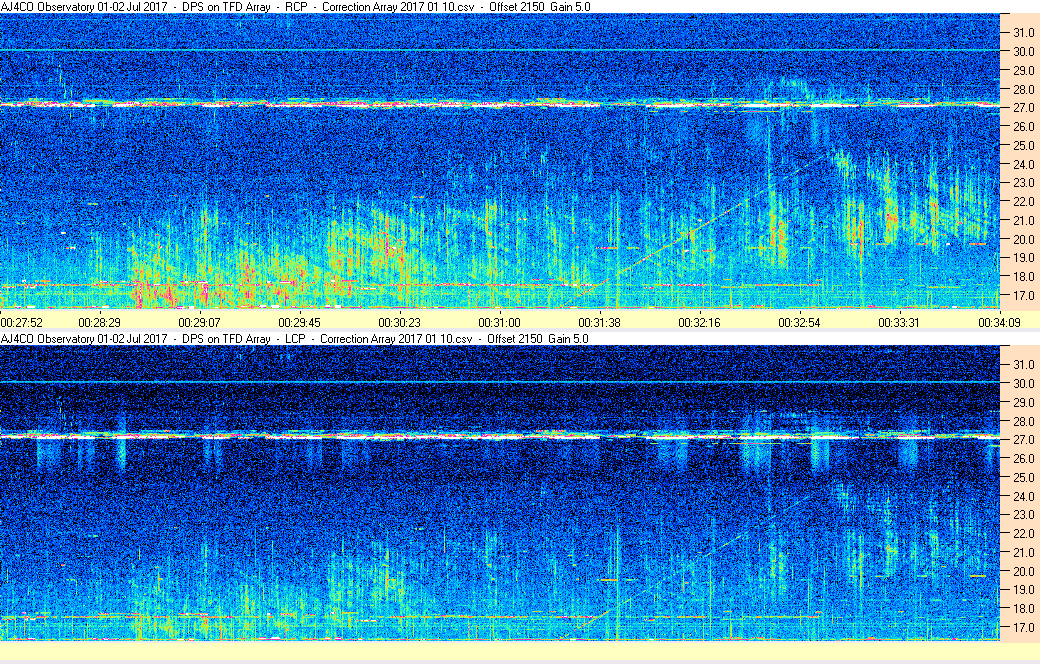This screenshot has width=1040, height=664.
Task: Click LCP in the lower spectrogram title
Action: coord(295,339)
